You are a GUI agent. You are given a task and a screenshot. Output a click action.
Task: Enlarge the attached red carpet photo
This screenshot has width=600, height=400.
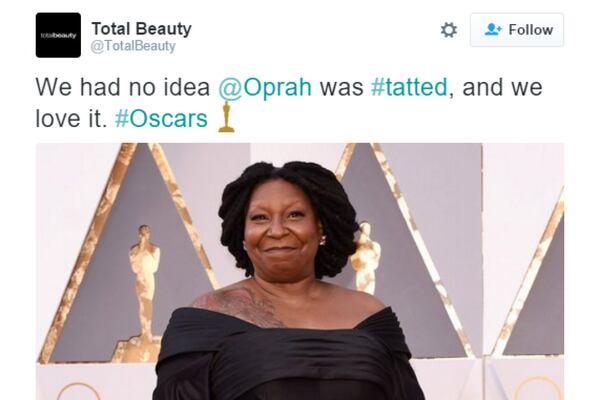[300, 270]
